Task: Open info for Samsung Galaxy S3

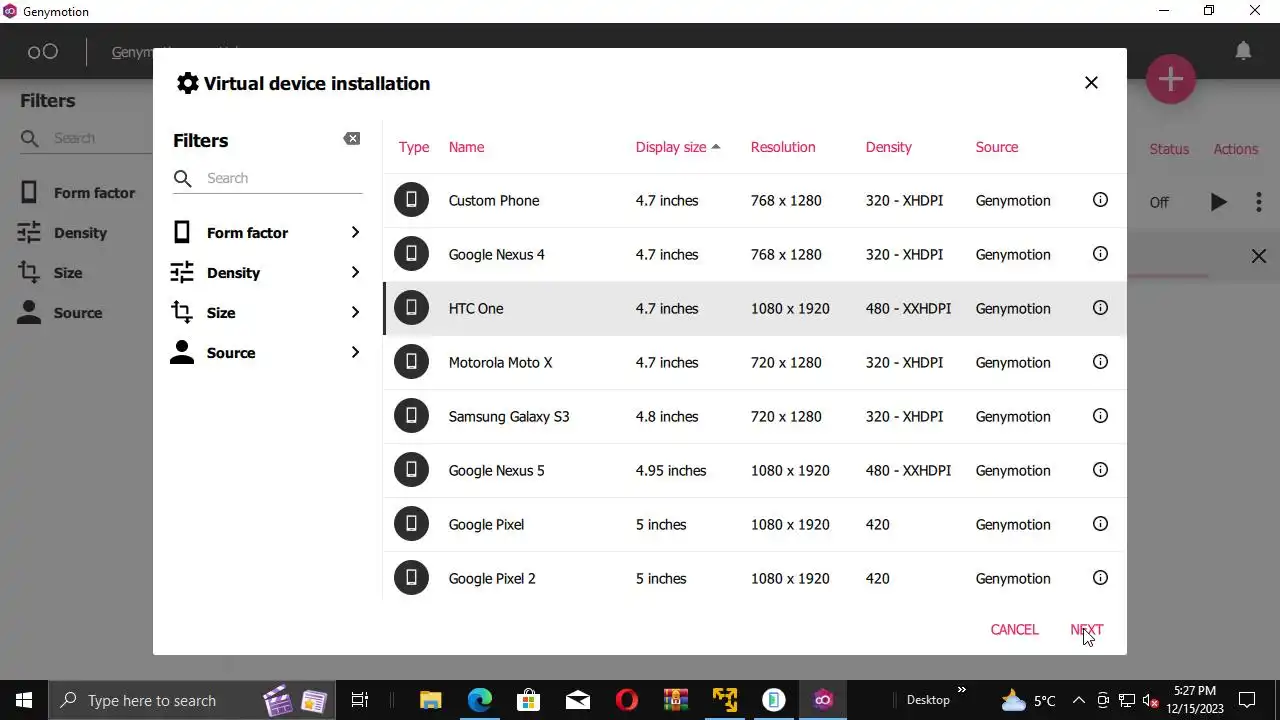Action: tap(1100, 416)
